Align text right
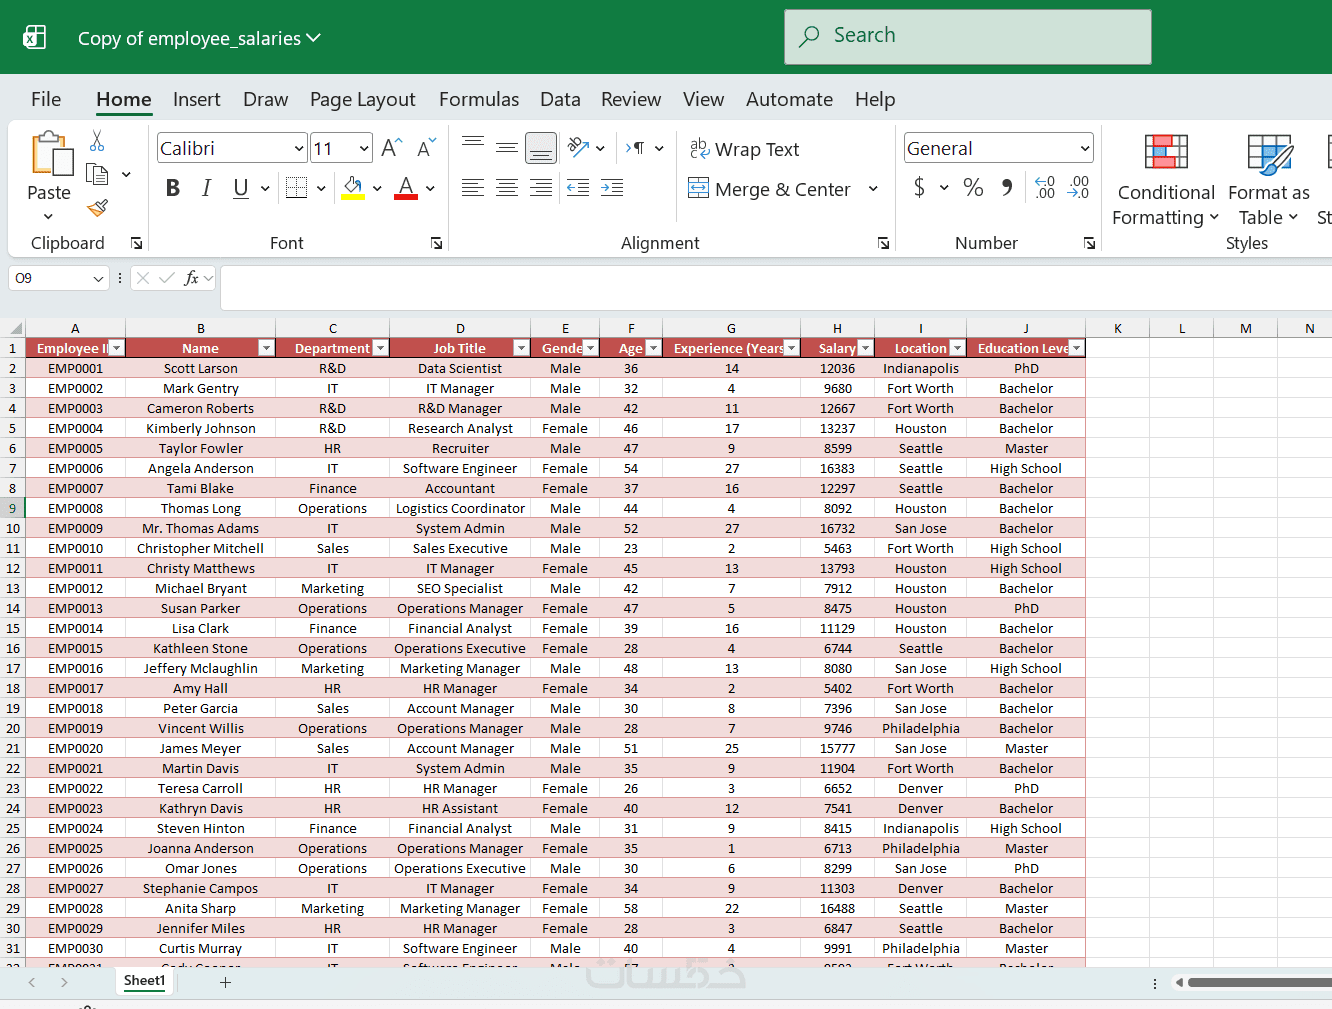This screenshot has width=1332, height=1009. click(541, 188)
